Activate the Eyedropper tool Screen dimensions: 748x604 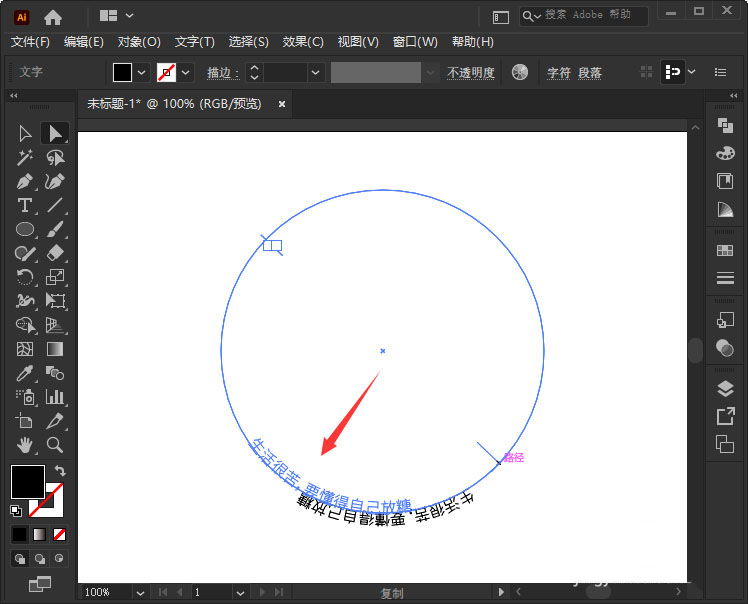(26, 373)
